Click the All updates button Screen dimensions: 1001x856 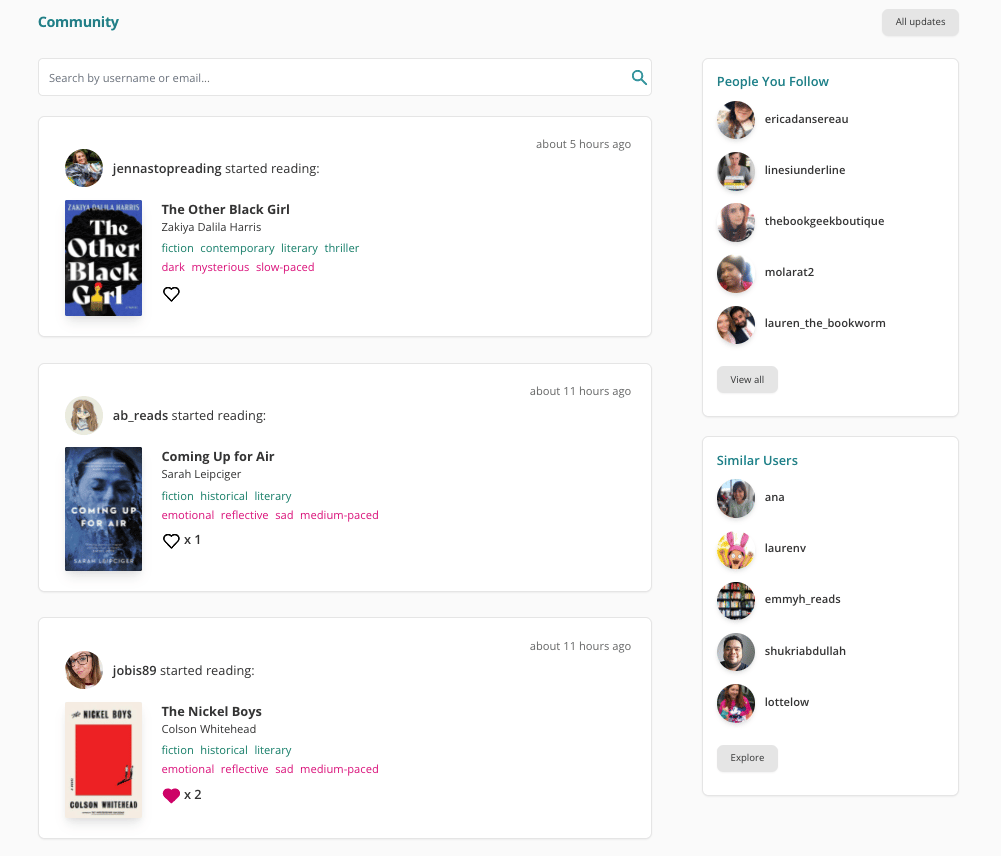point(920,22)
